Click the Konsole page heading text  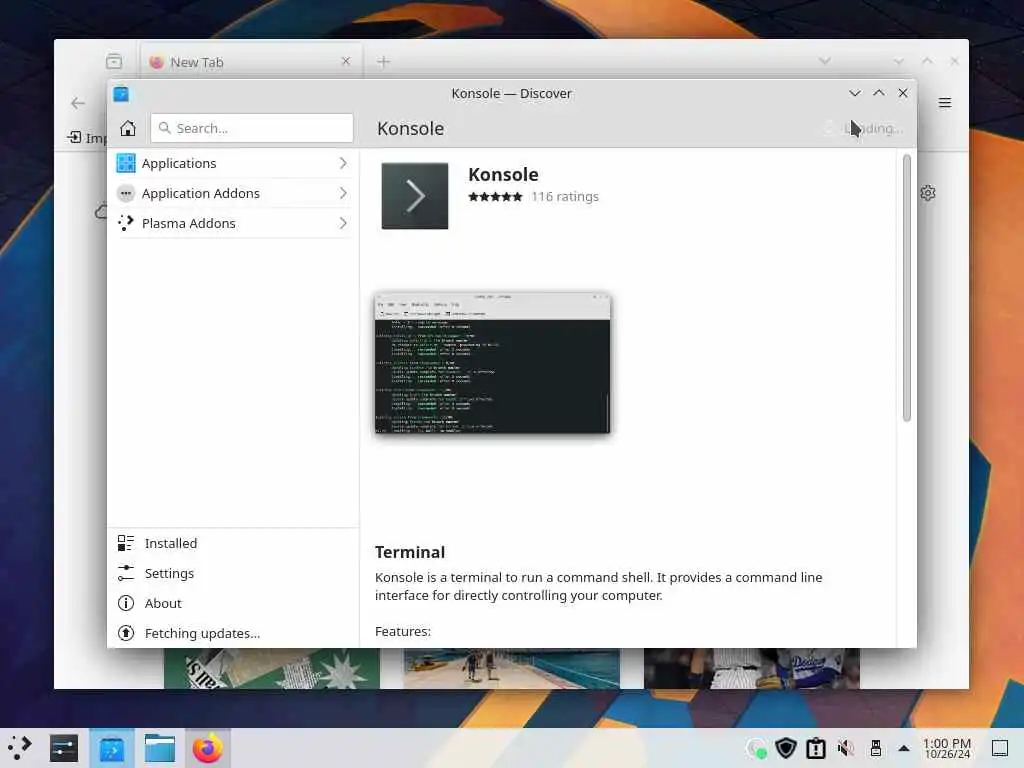(410, 129)
